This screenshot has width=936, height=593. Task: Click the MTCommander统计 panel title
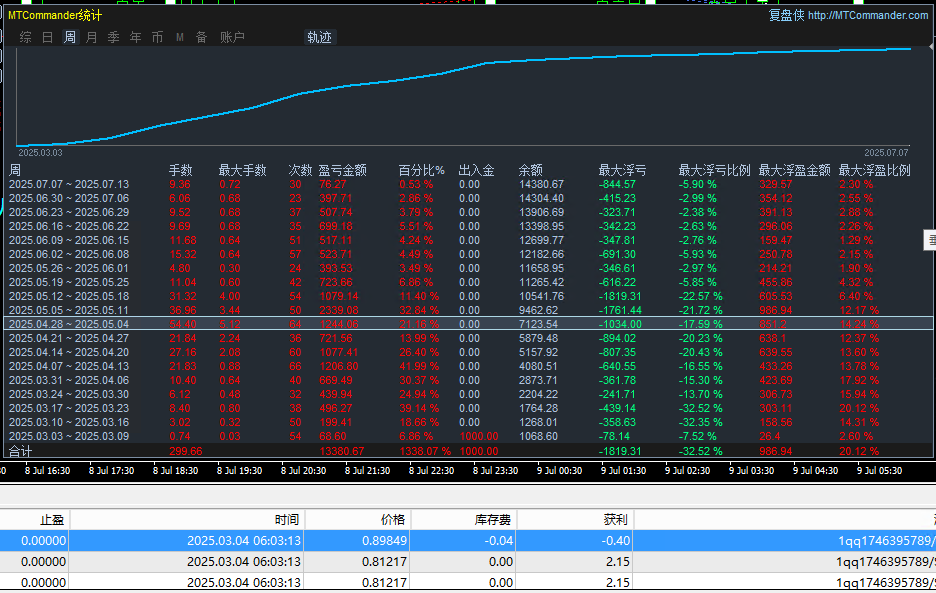click(x=55, y=16)
